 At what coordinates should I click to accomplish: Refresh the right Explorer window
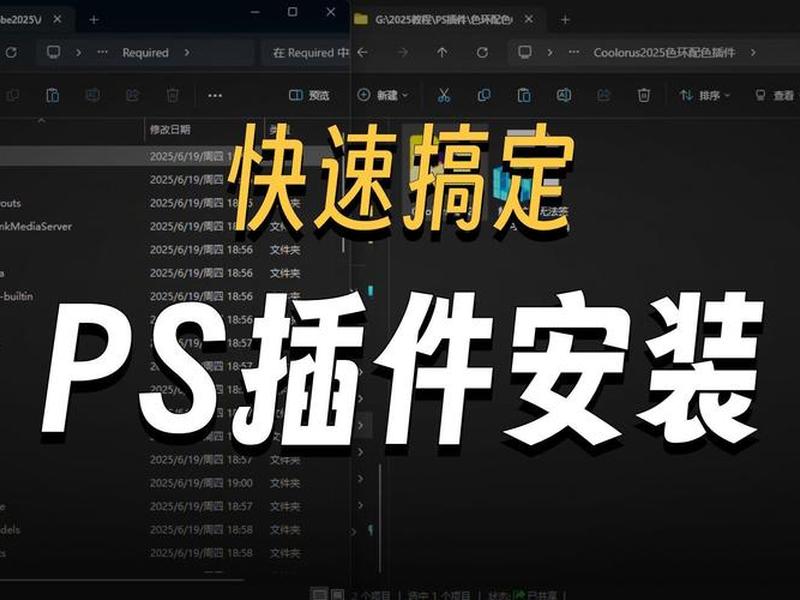[482, 53]
